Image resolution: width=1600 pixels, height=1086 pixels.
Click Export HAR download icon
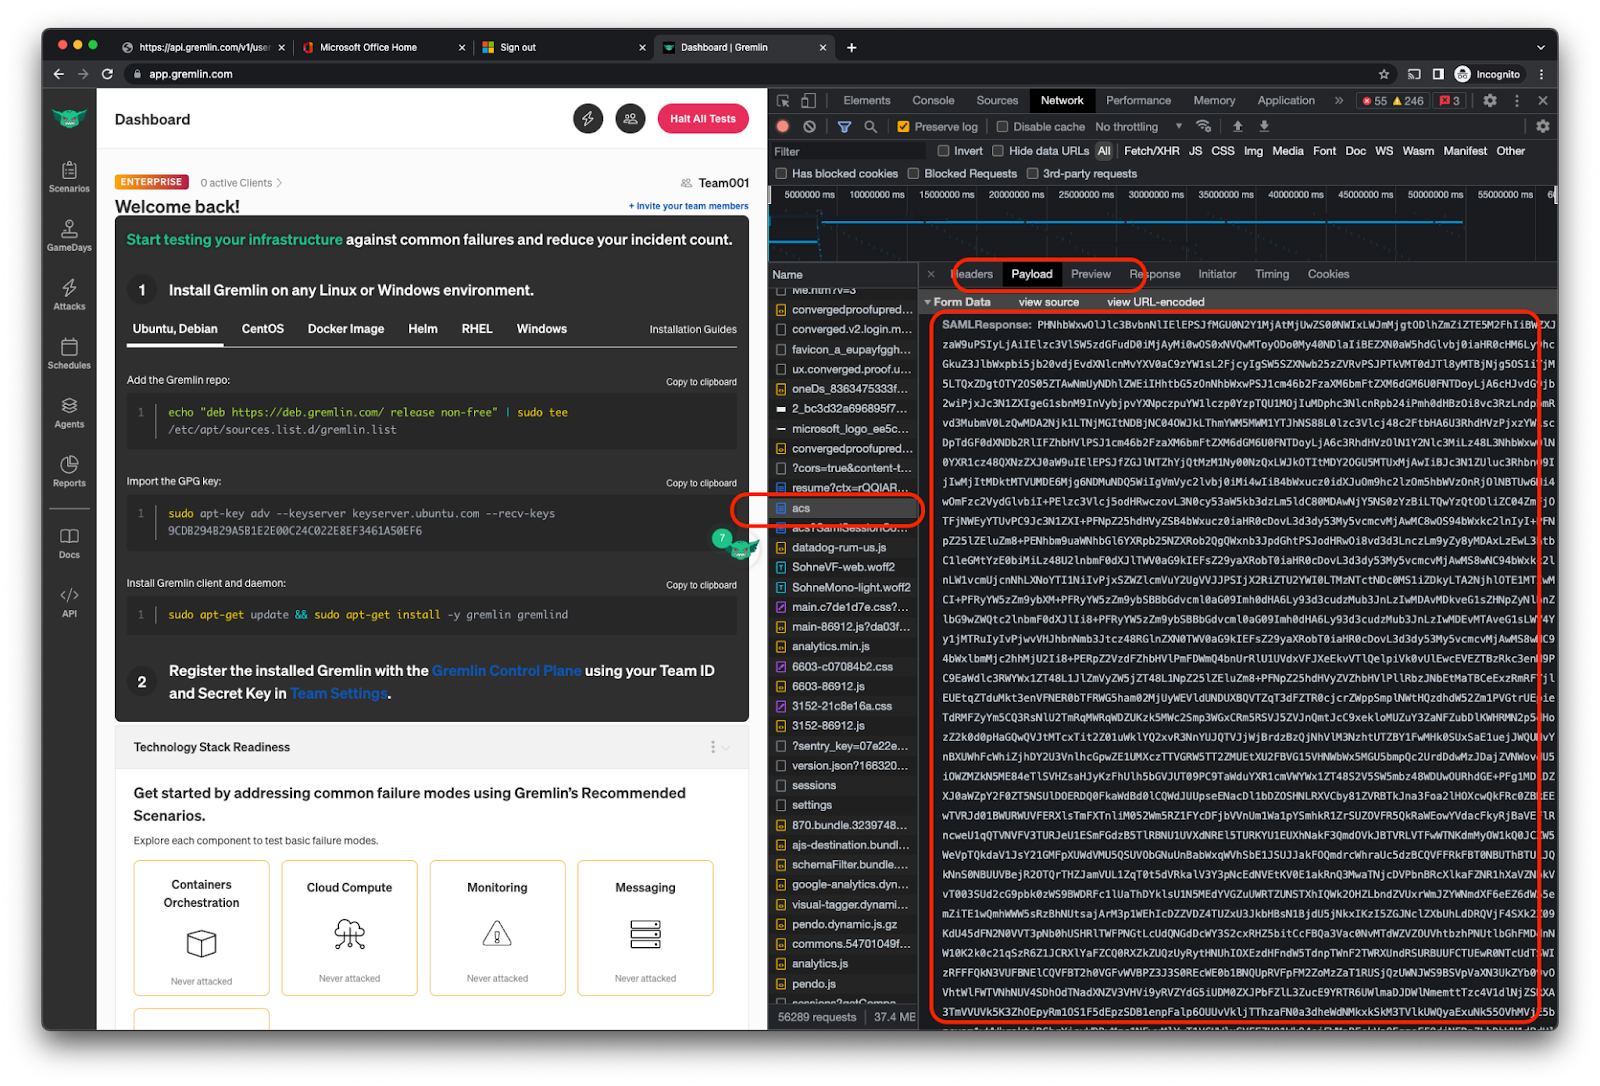point(1264,127)
